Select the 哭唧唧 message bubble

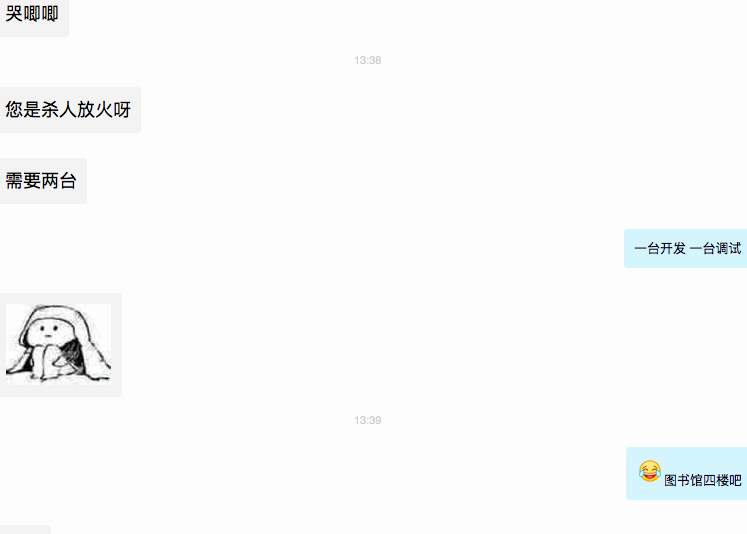(x=34, y=16)
